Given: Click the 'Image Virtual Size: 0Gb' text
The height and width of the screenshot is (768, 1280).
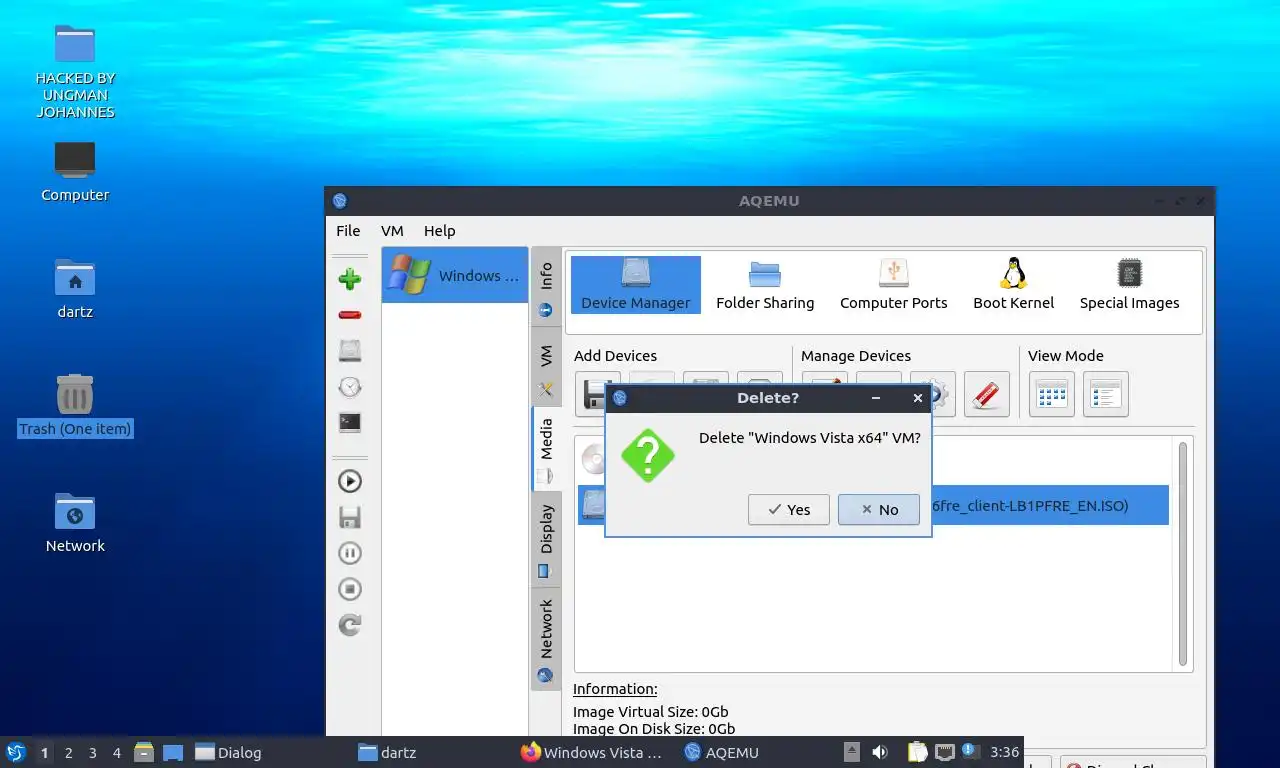Looking at the screenshot, I should tap(650, 712).
